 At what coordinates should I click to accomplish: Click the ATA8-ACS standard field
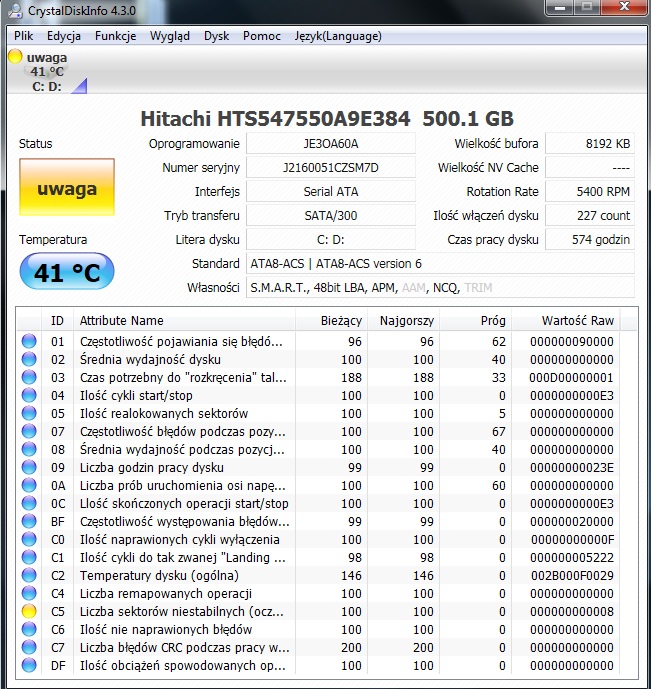pos(440,264)
